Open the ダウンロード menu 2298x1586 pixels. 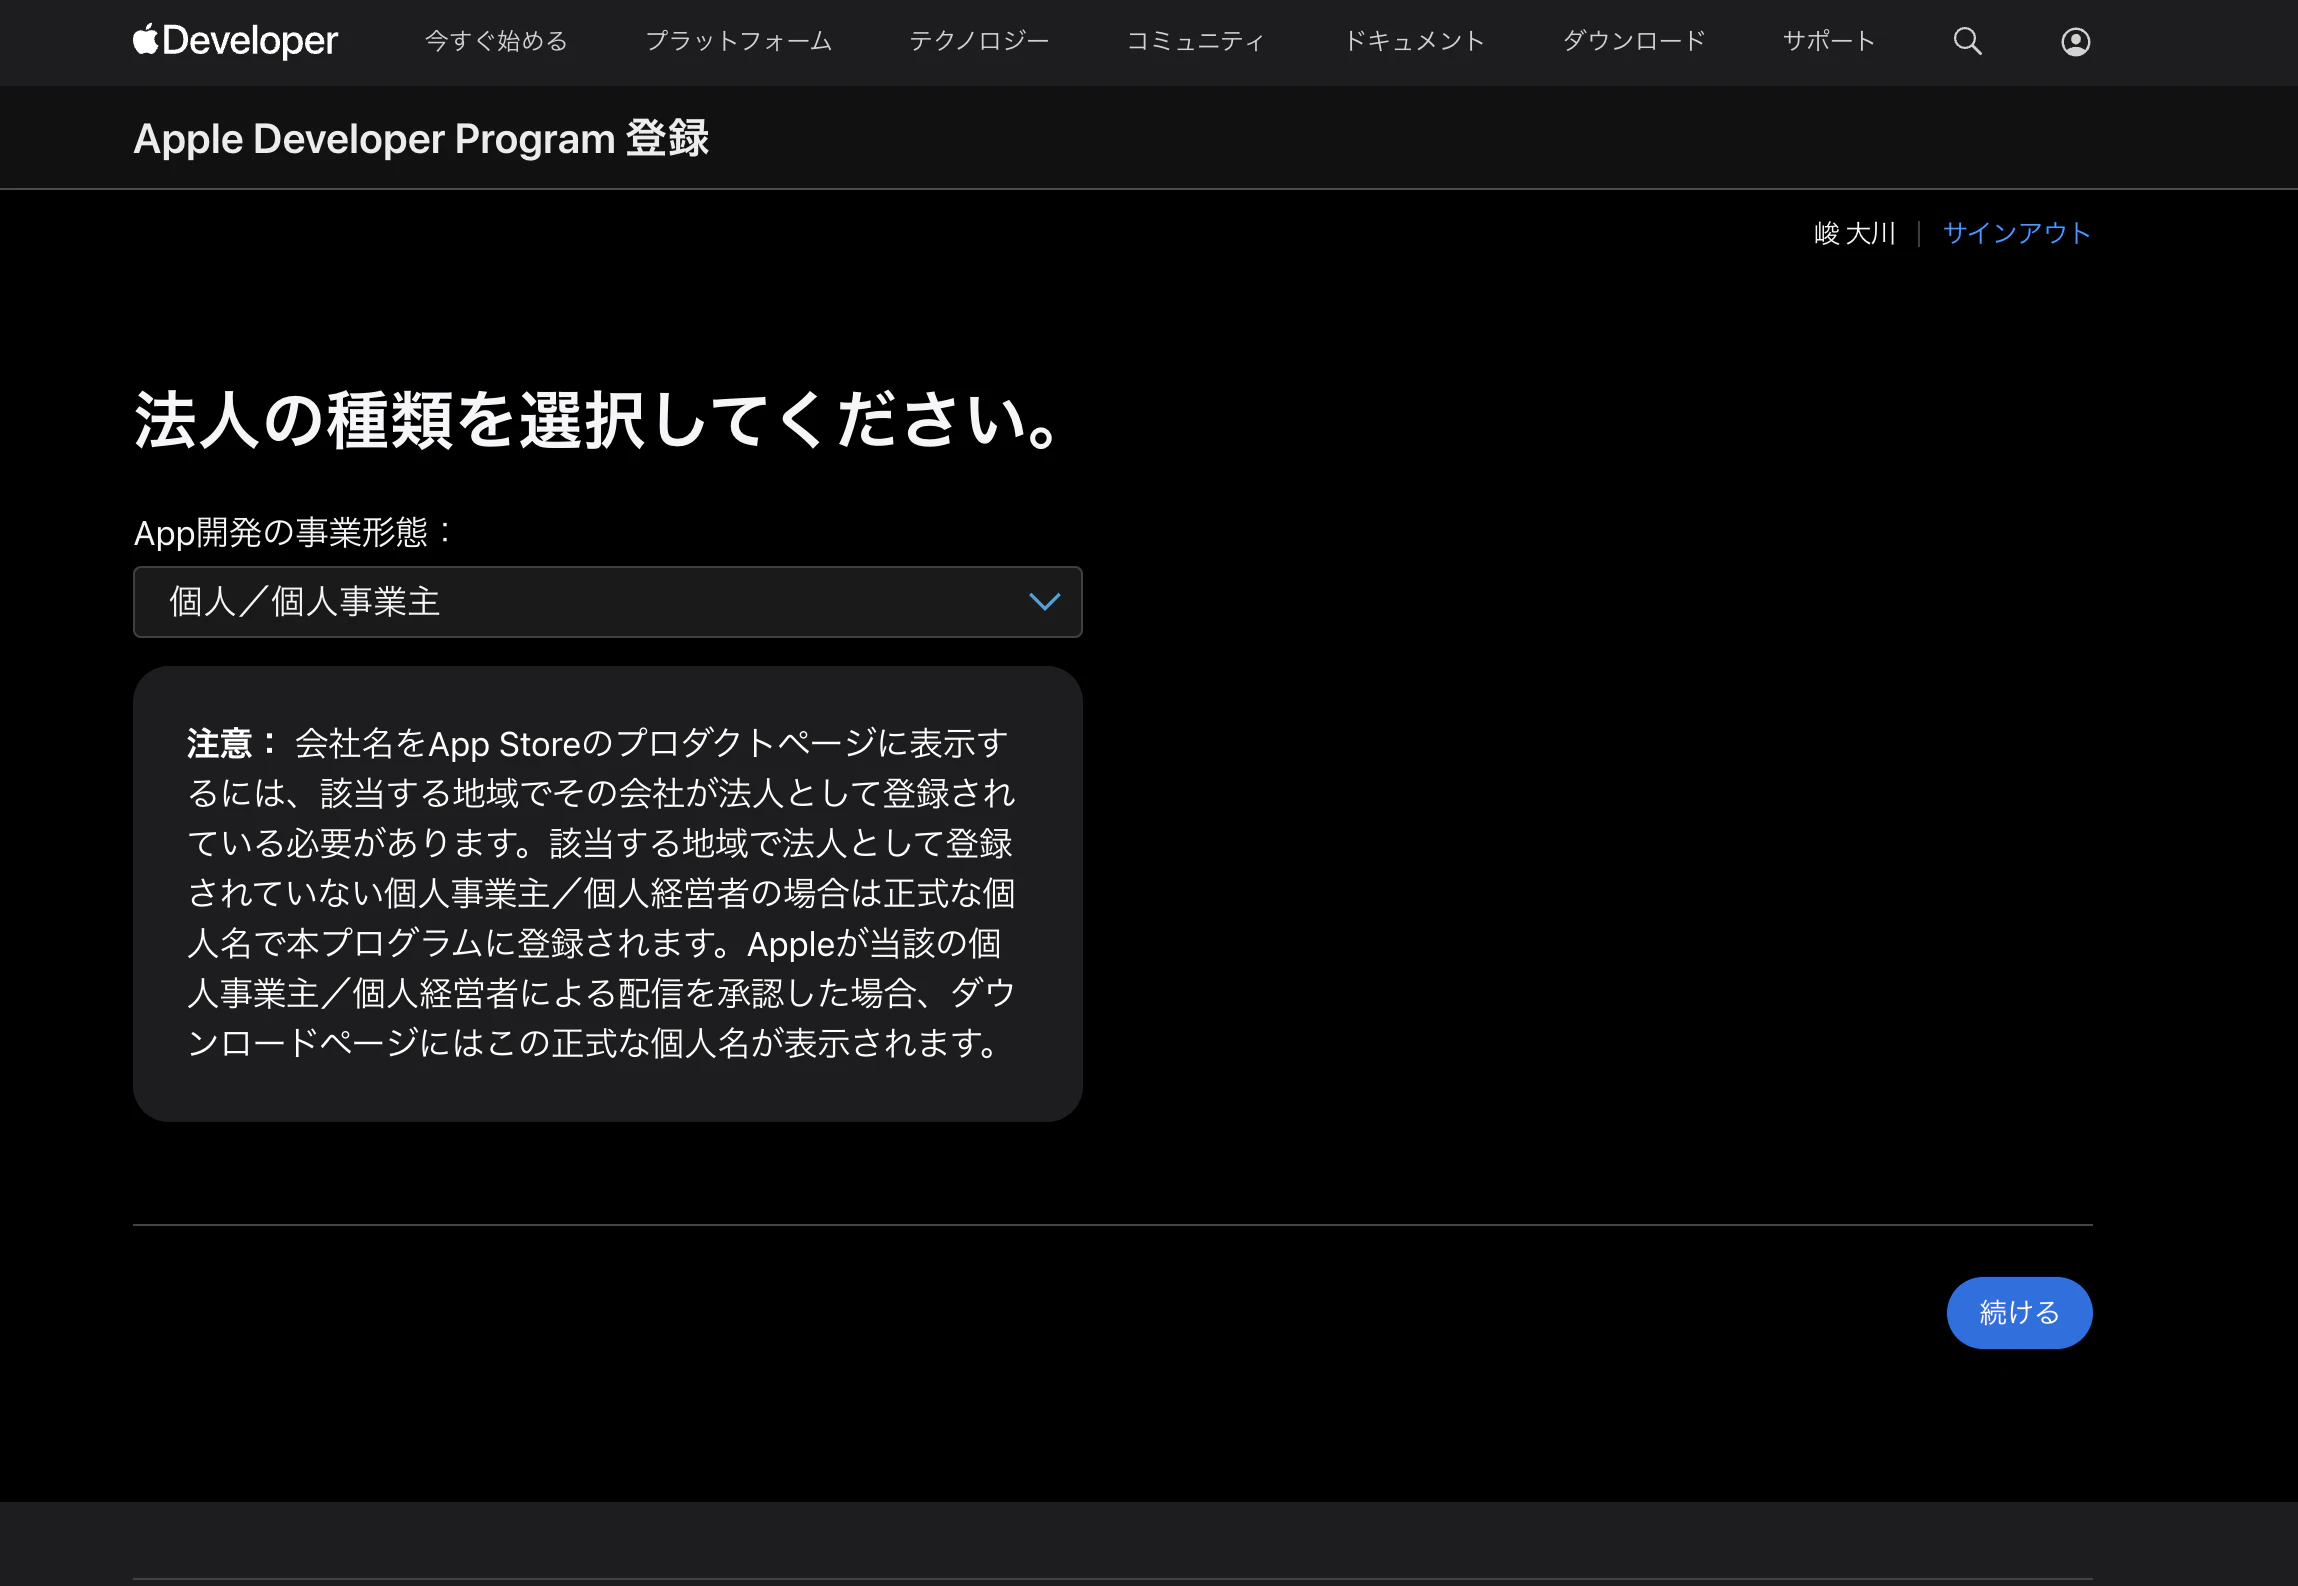tap(1634, 41)
